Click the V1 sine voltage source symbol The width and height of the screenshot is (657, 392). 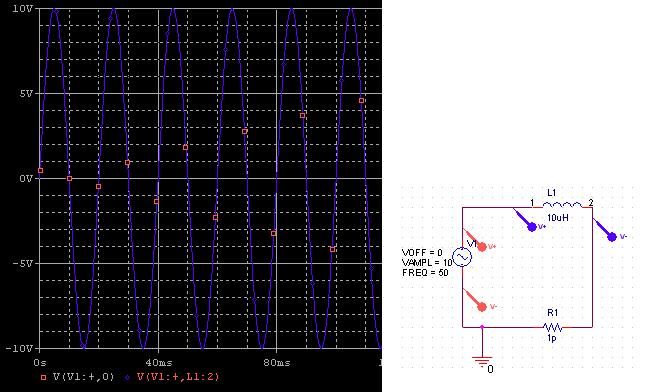point(462,257)
